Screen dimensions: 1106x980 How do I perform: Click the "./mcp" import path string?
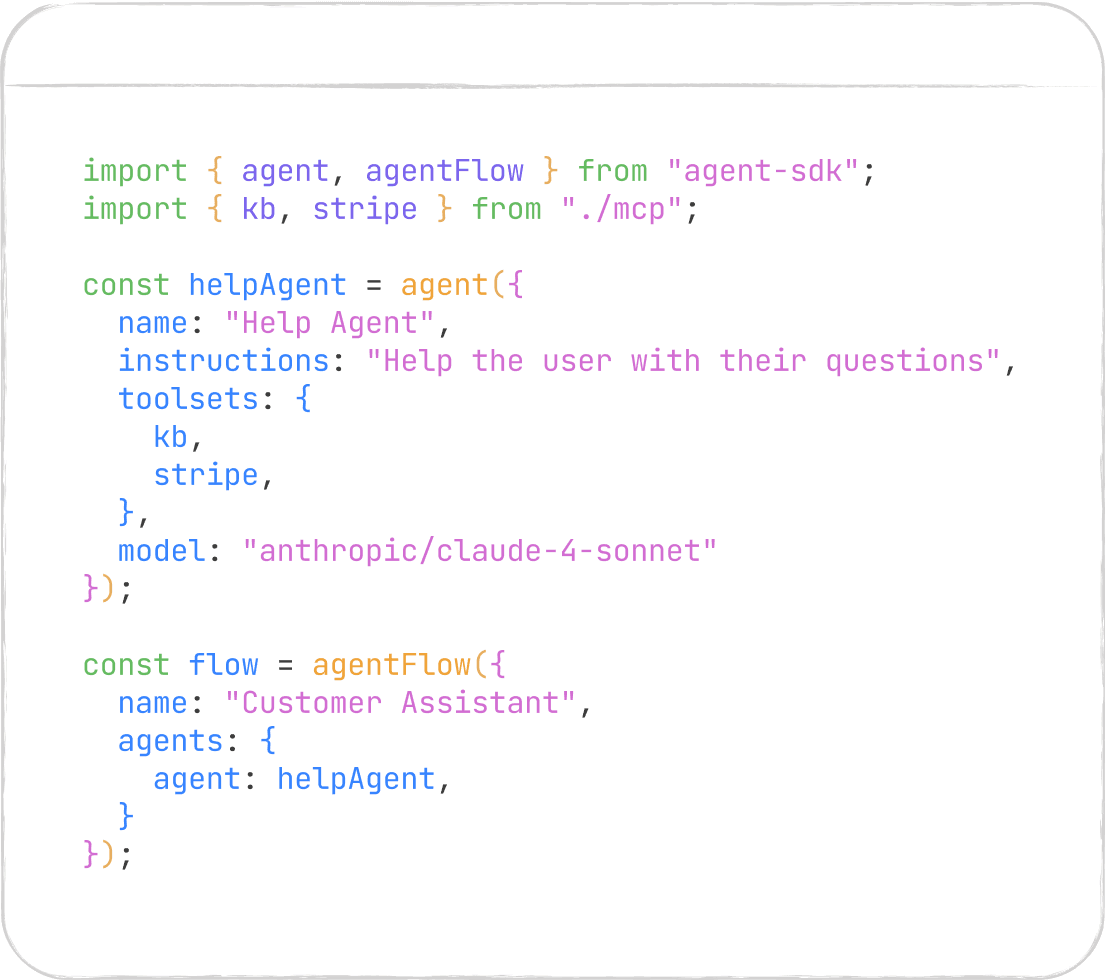coord(621,210)
